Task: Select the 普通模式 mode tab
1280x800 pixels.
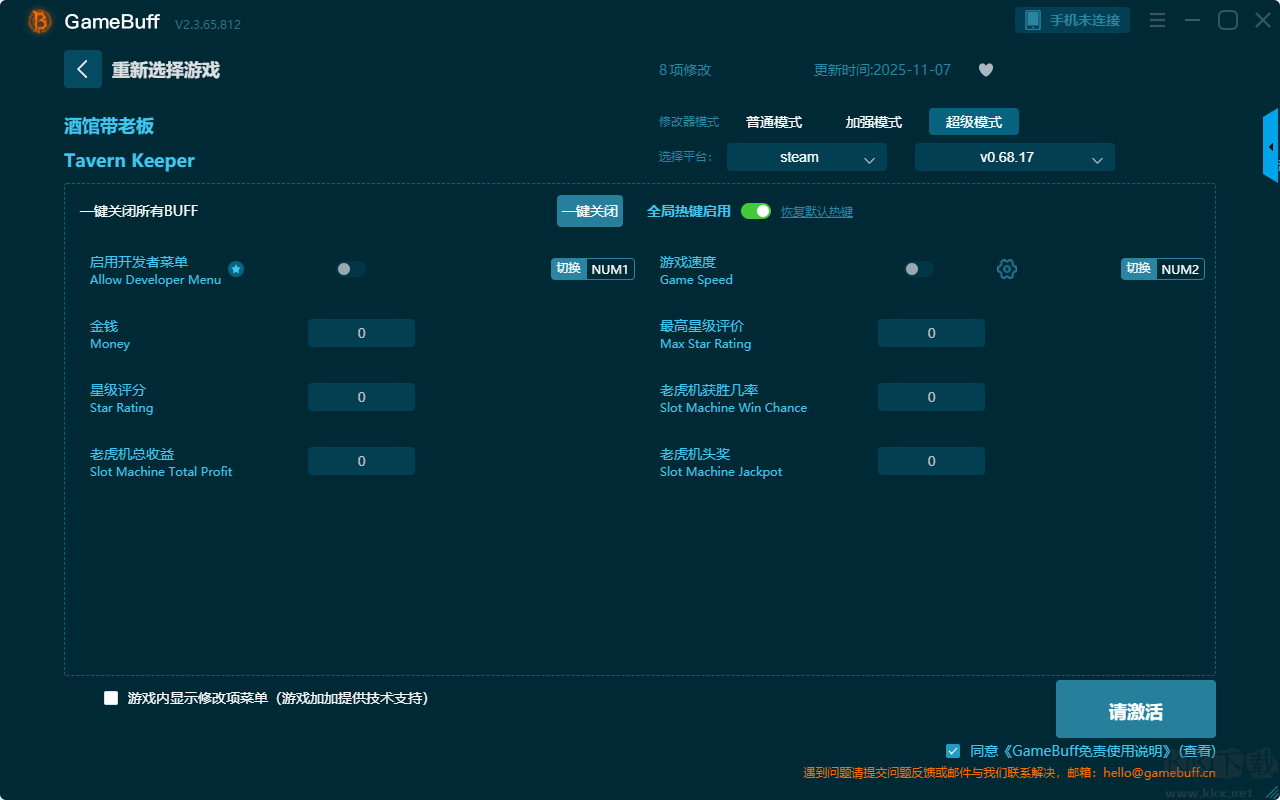Action: [774, 122]
